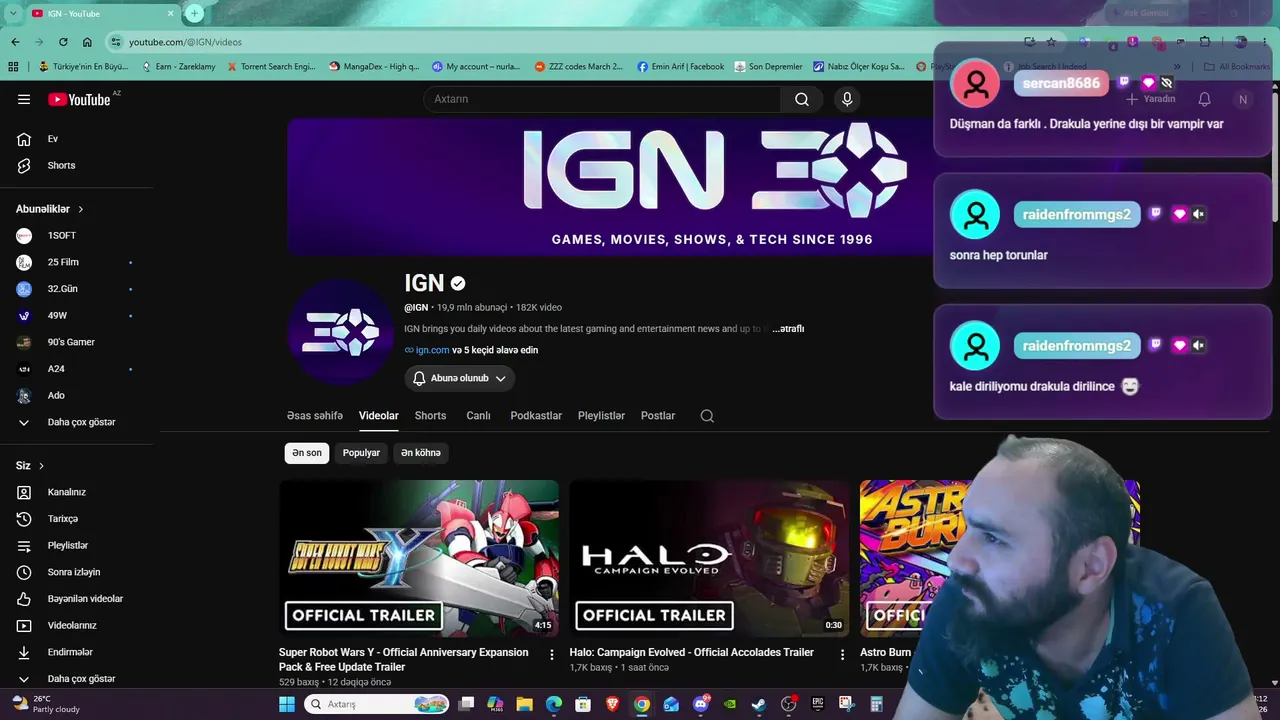
Task: Open Sonra izləyin watch later list
Action: pyautogui.click(x=76, y=572)
